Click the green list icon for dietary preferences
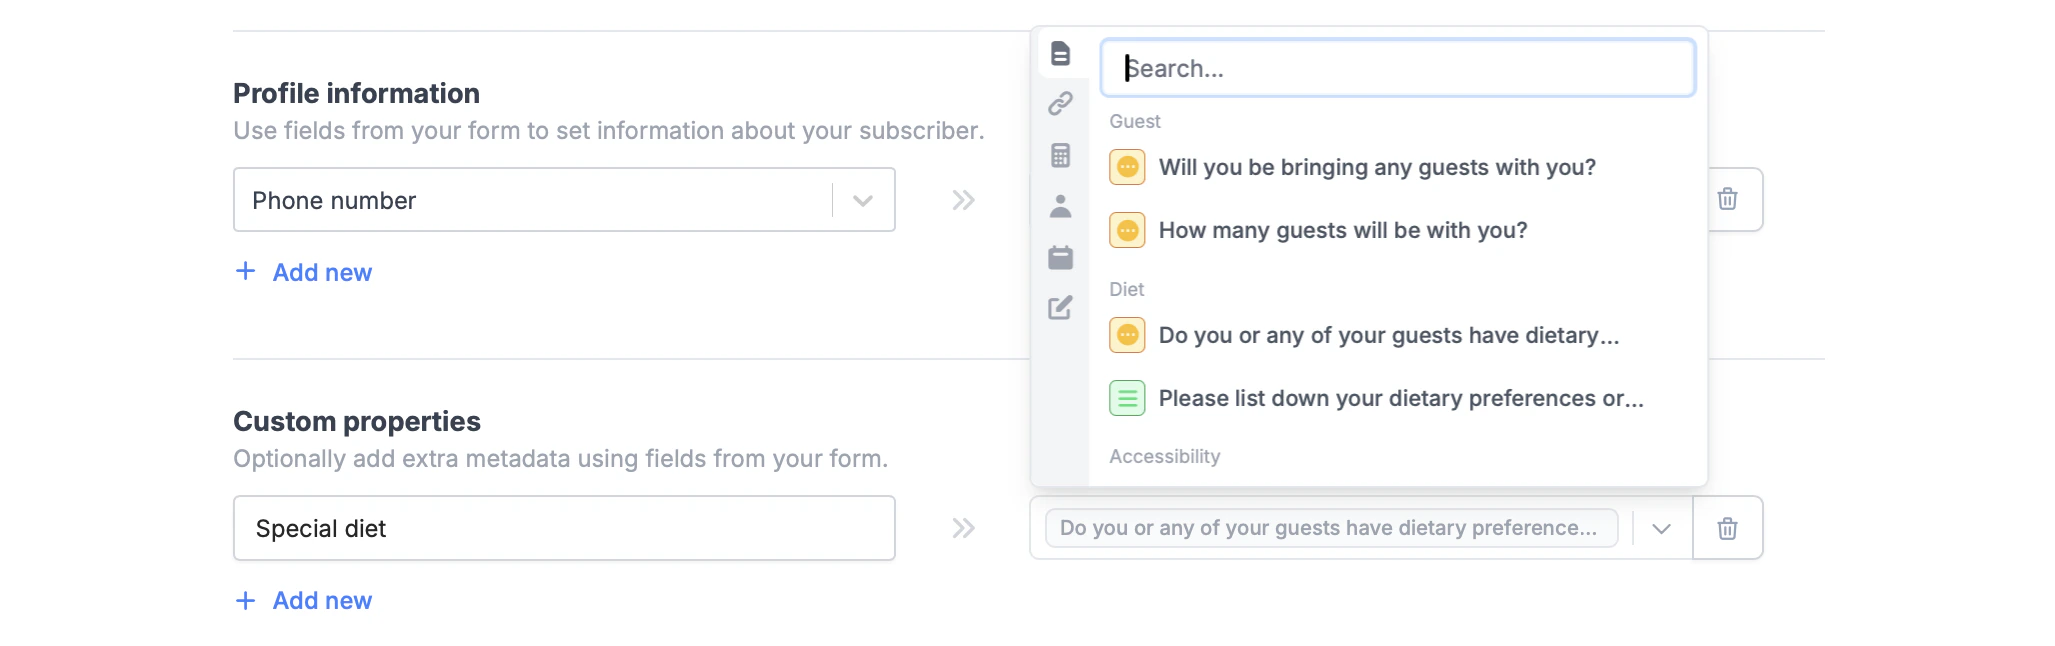The image size is (2055, 646). tap(1127, 398)
